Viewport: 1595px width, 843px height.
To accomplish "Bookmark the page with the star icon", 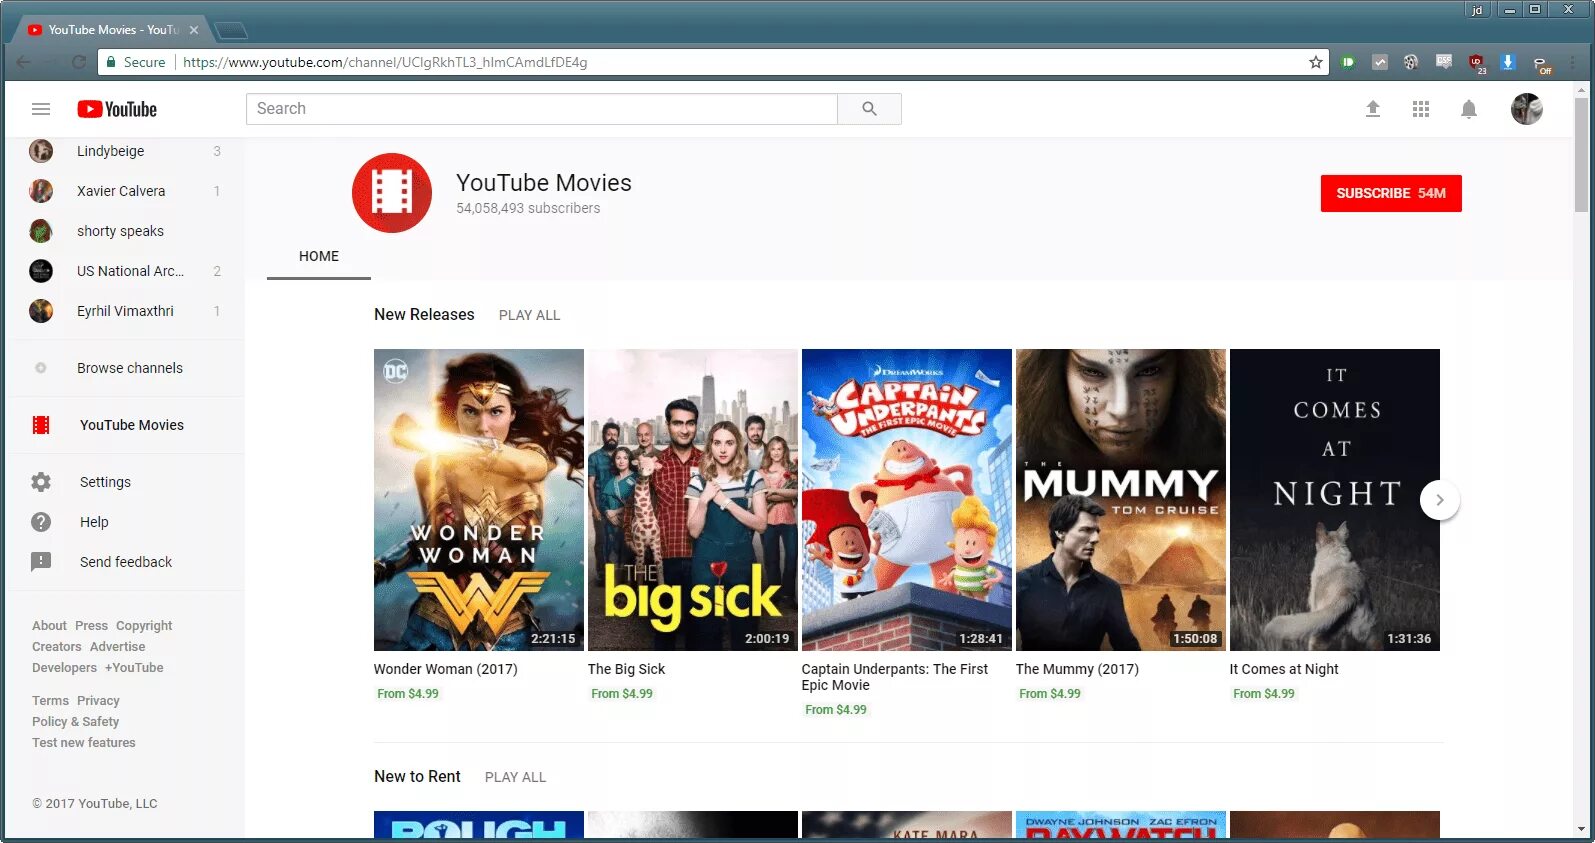I will click(x=1316, y=62).
